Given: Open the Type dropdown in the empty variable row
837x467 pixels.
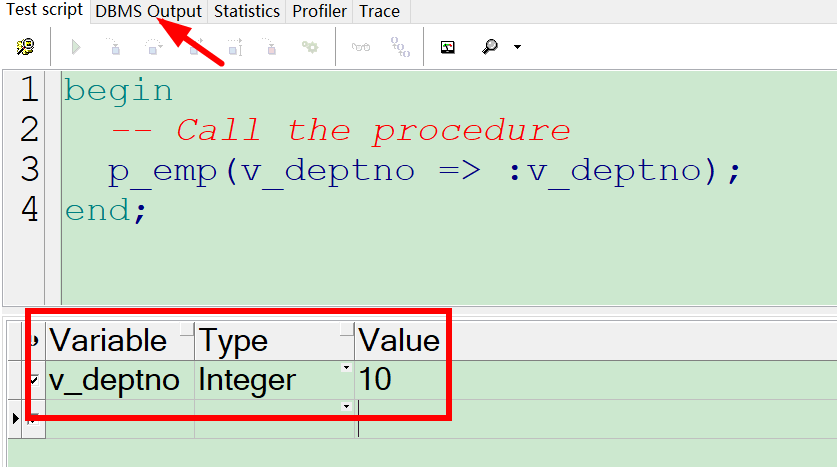Looking at the screenshot, I should tap(346, 407).
